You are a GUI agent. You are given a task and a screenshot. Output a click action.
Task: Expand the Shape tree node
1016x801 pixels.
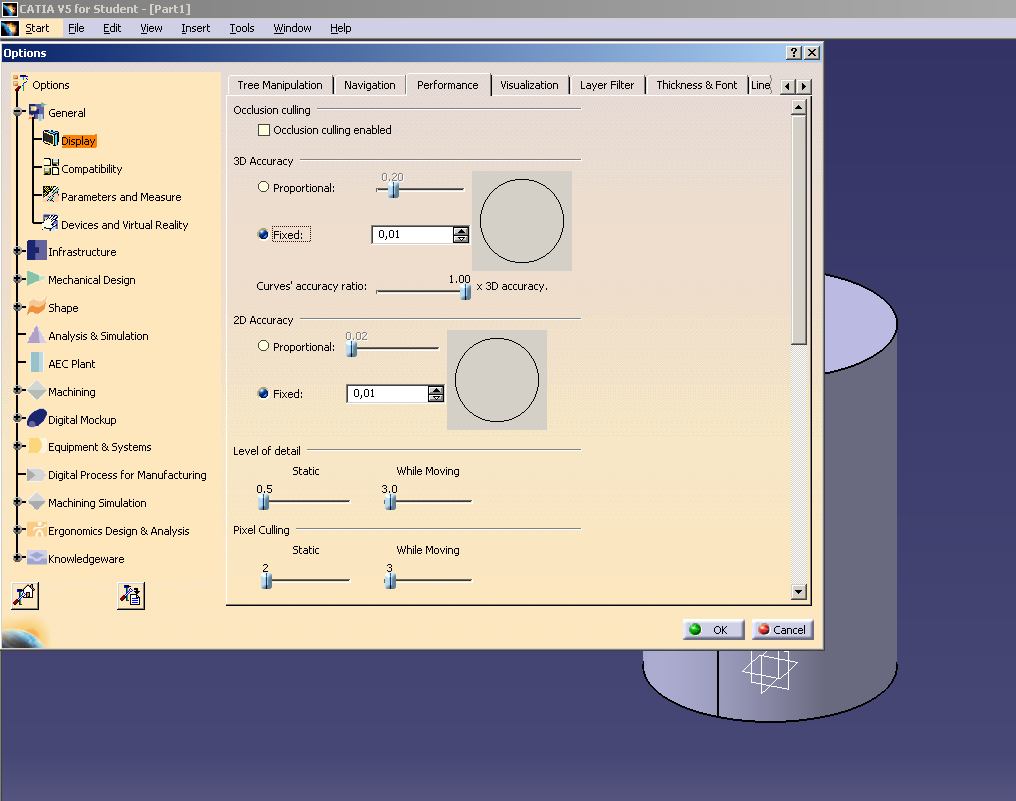tap(18, 307)
